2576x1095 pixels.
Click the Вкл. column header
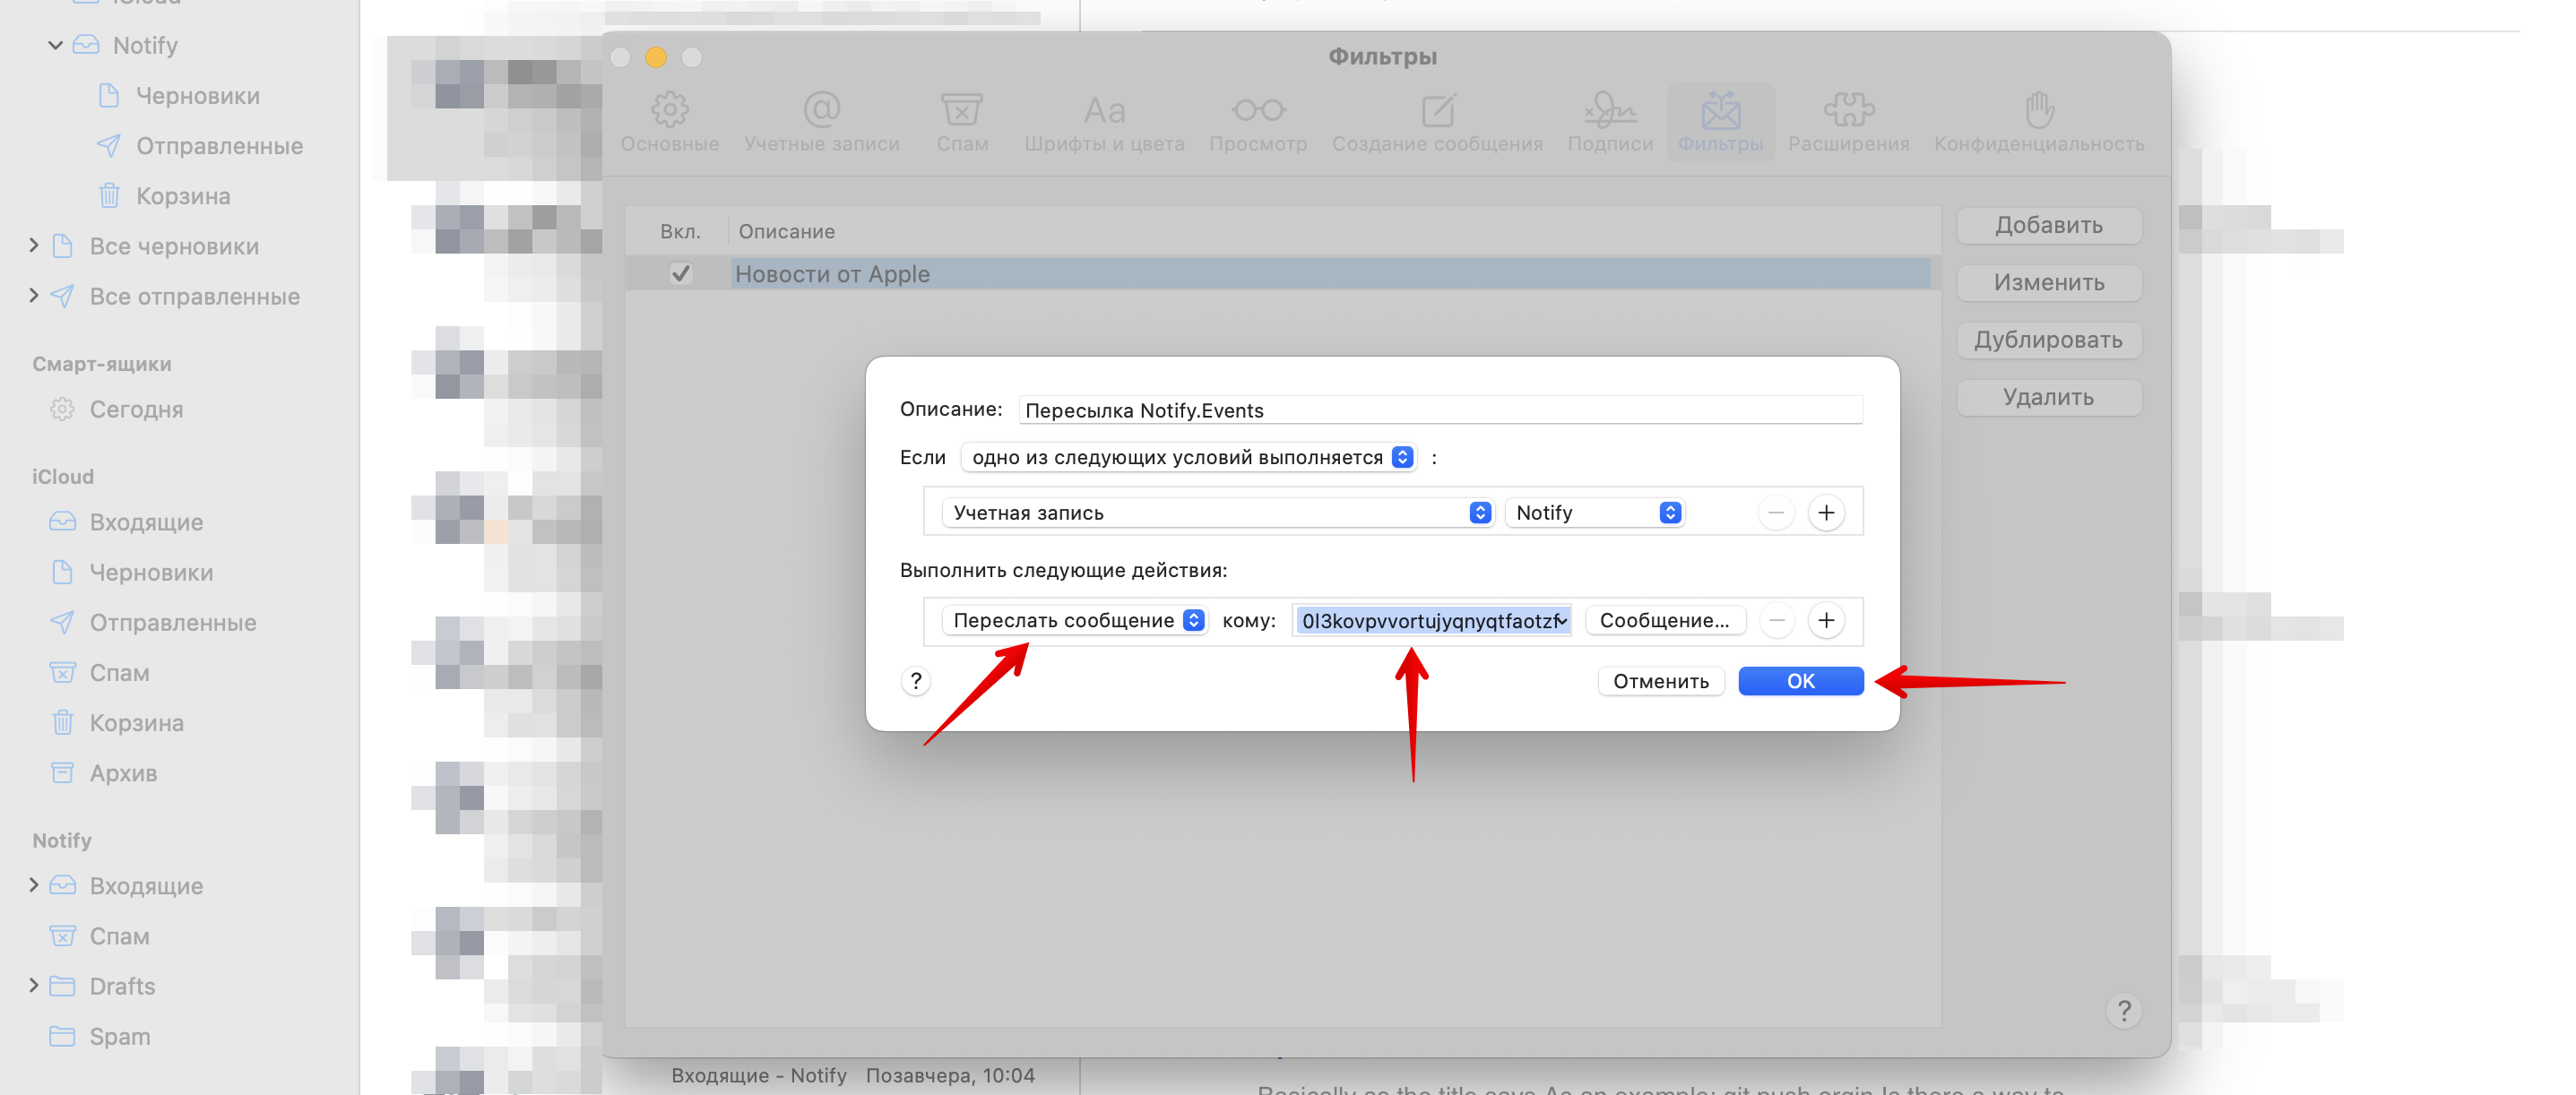[x=680, y=231]
